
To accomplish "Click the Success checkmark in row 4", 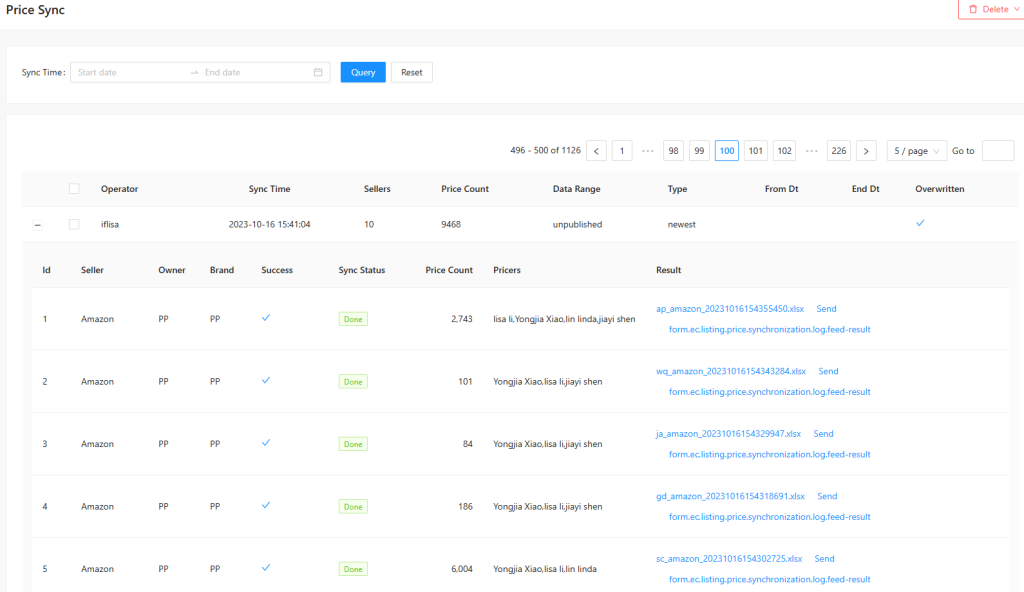I will click(266, 505).
